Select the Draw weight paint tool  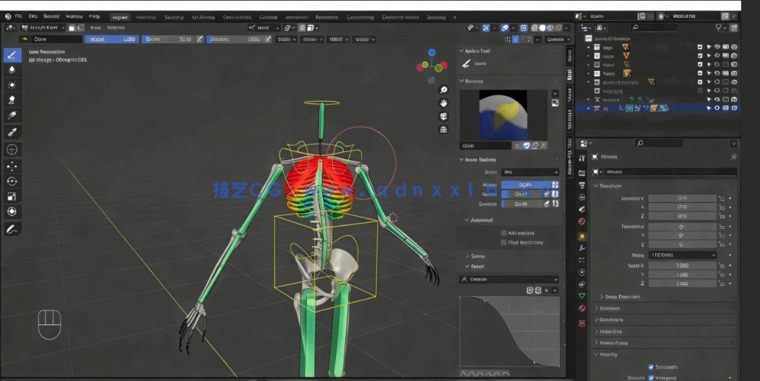click(12, 55)
